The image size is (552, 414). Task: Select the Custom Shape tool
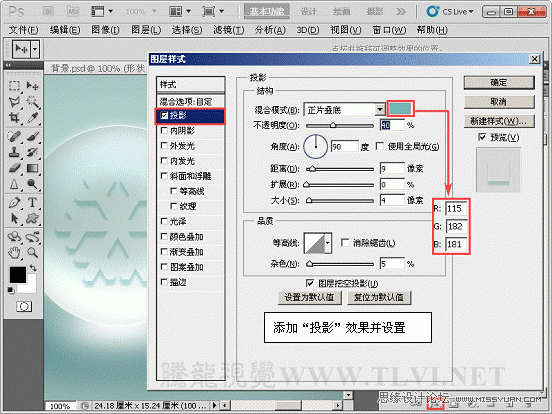coord(32,219)
